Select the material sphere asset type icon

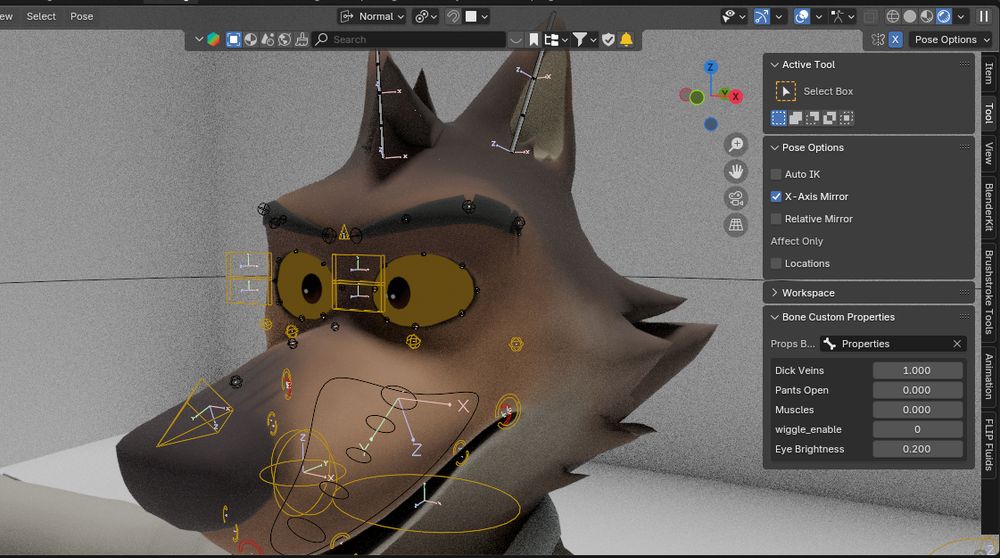[x=251, y=40]
